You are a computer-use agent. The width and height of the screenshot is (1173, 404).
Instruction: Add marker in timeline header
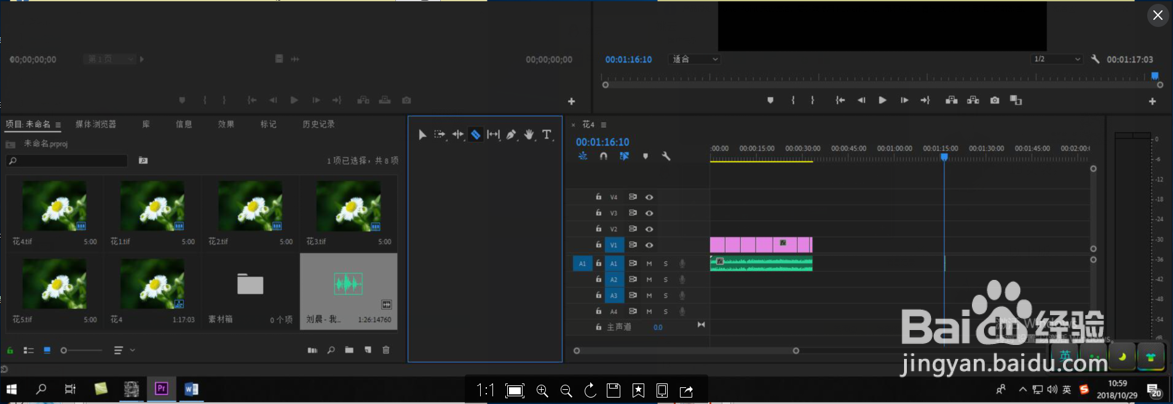(645, 156)
